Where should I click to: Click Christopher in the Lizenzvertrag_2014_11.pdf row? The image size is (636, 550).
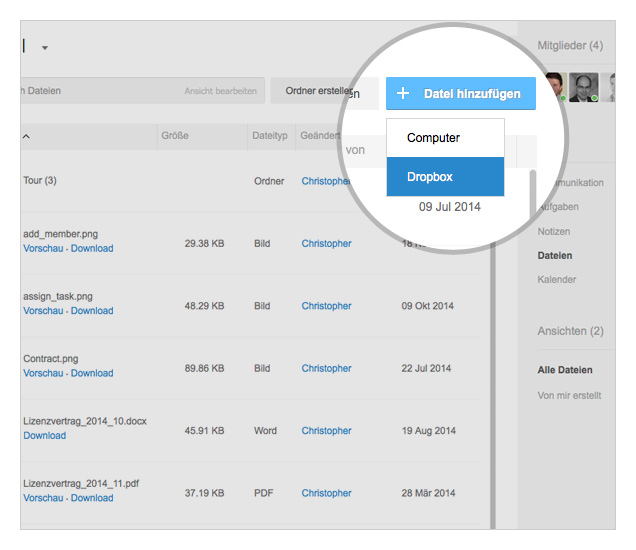click(x=326, y=493)
